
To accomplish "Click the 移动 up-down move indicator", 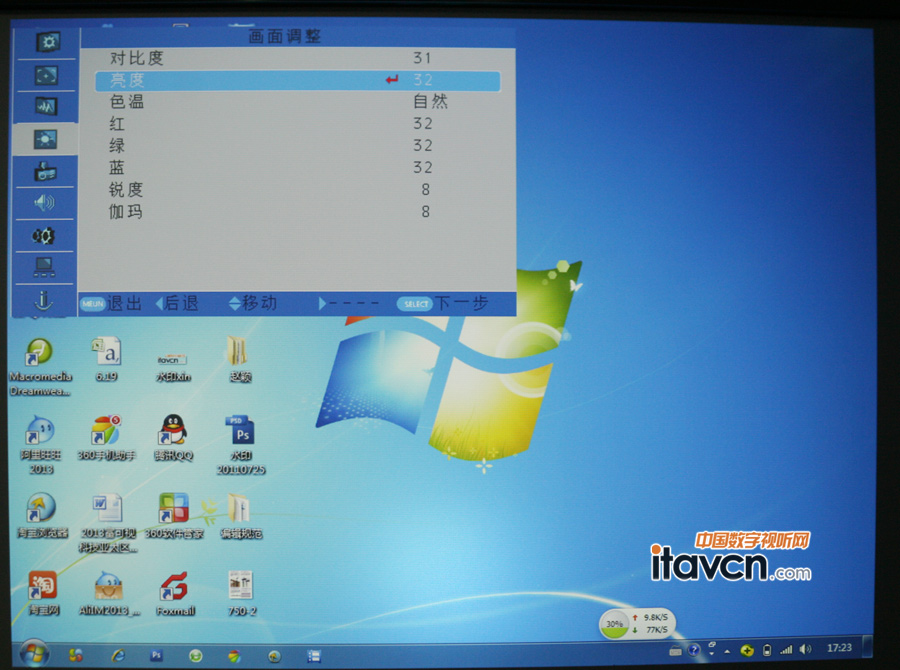I will (x=253, y=303).
